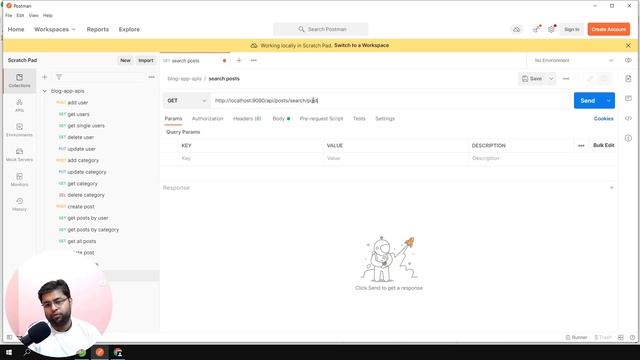
Task: Click the query param Value field
Action: tap(395, 158)
